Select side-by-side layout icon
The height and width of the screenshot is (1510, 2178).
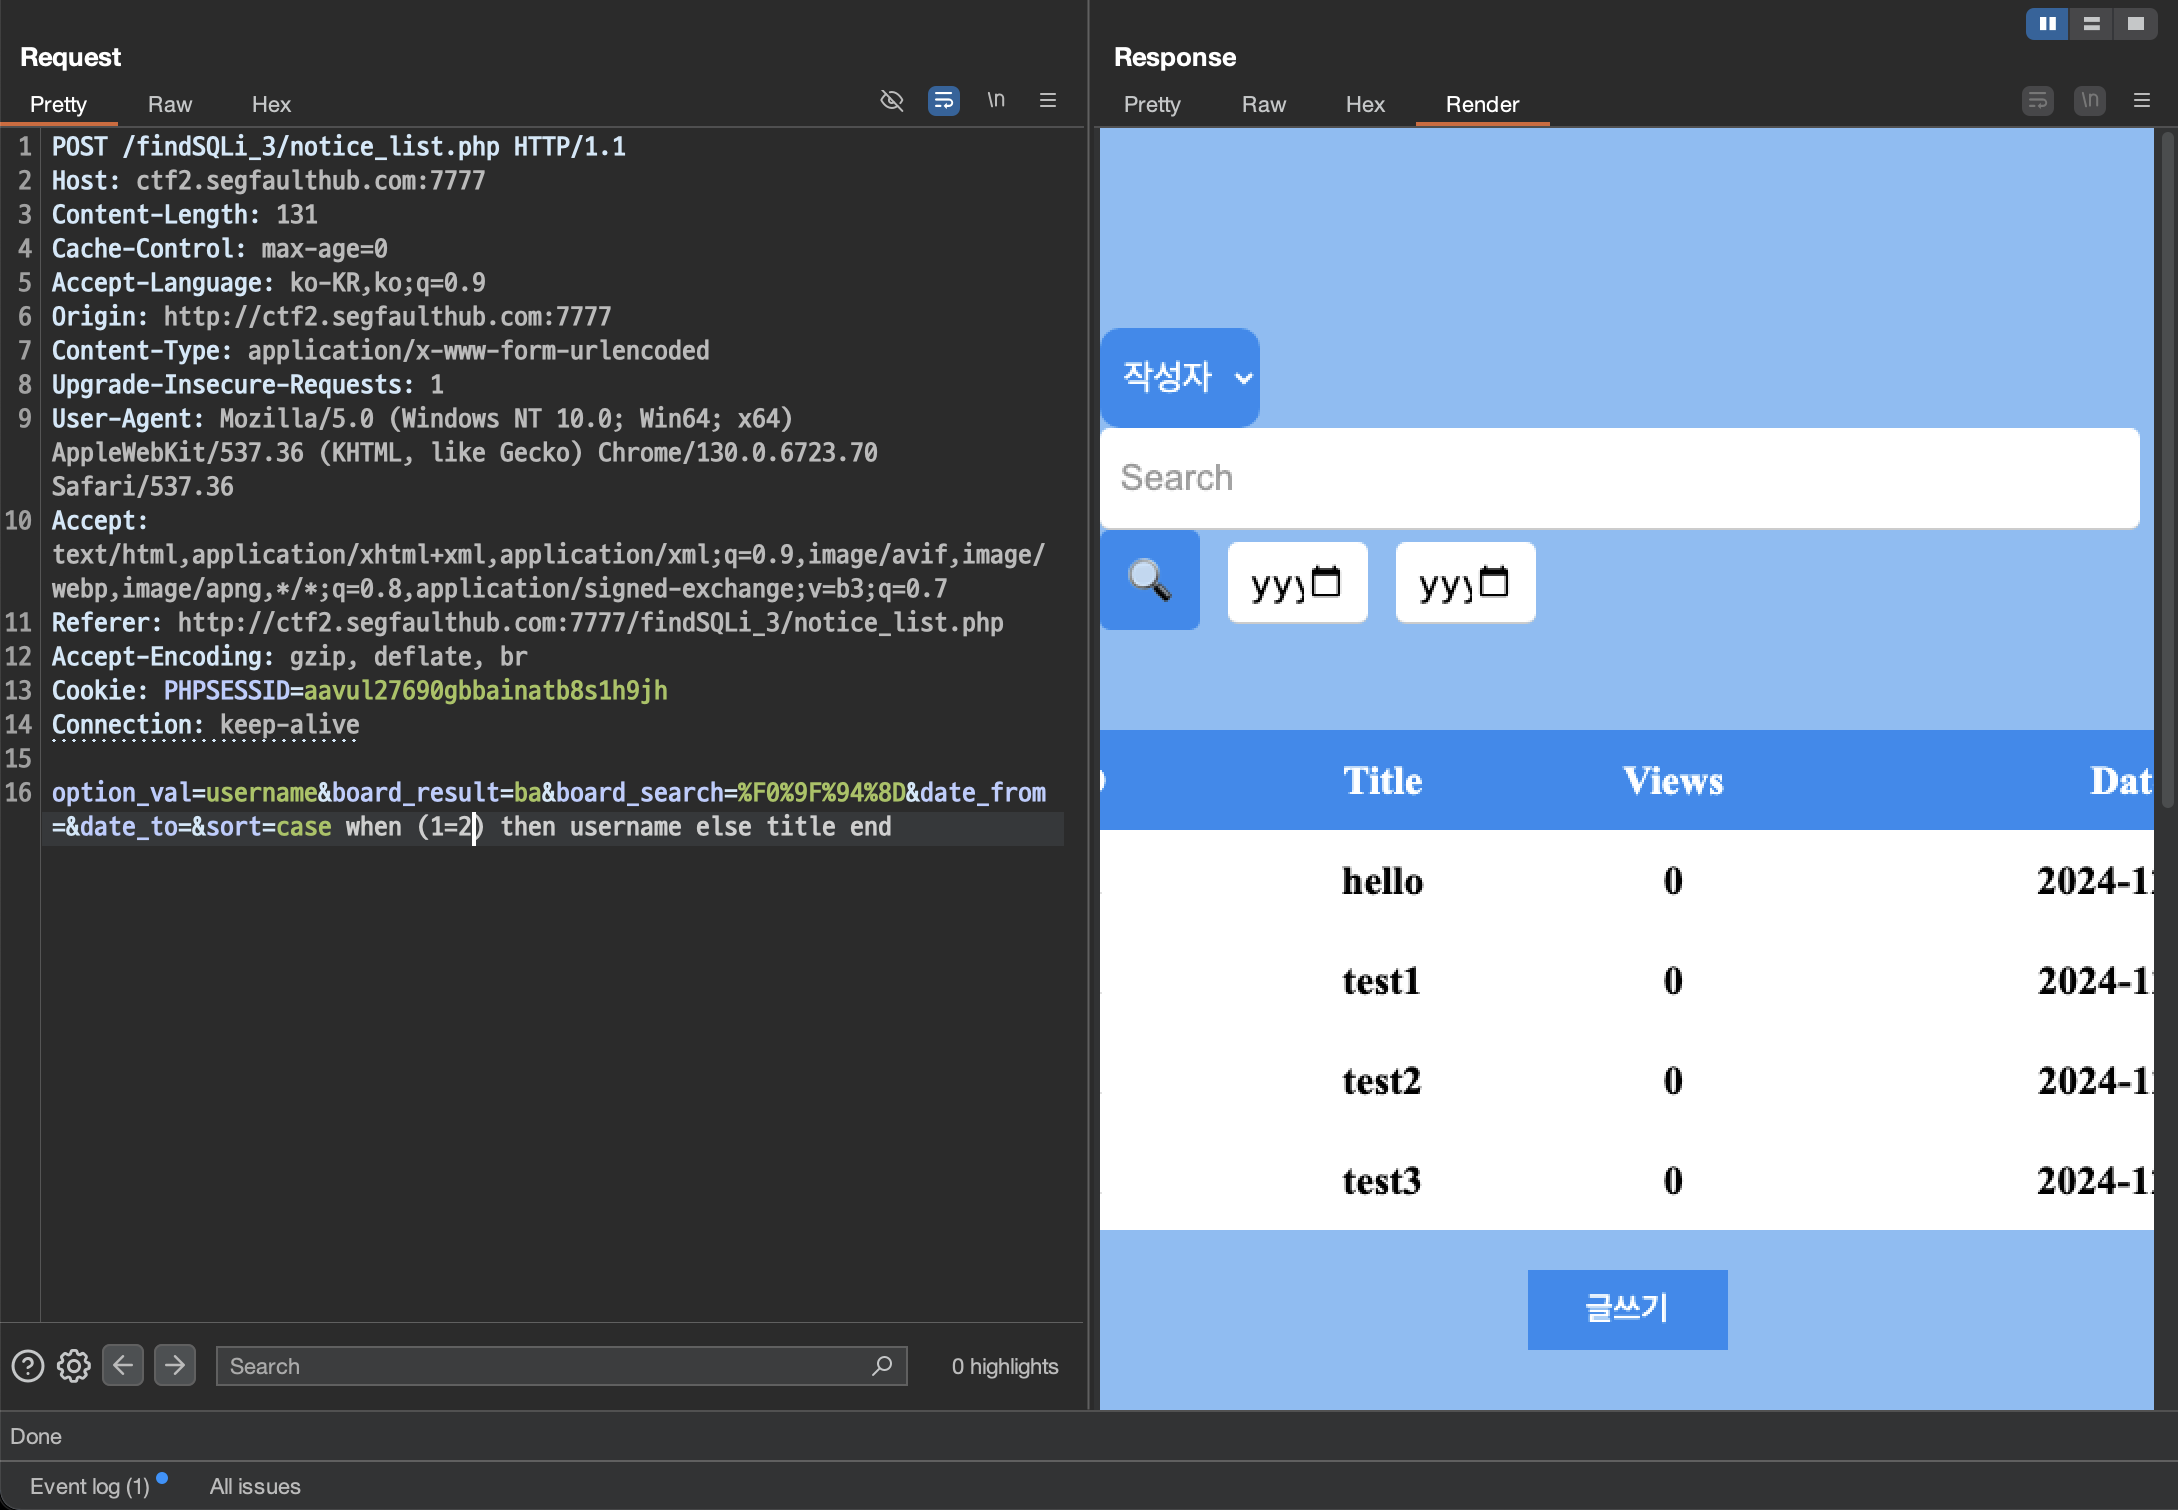[2047, 24]
